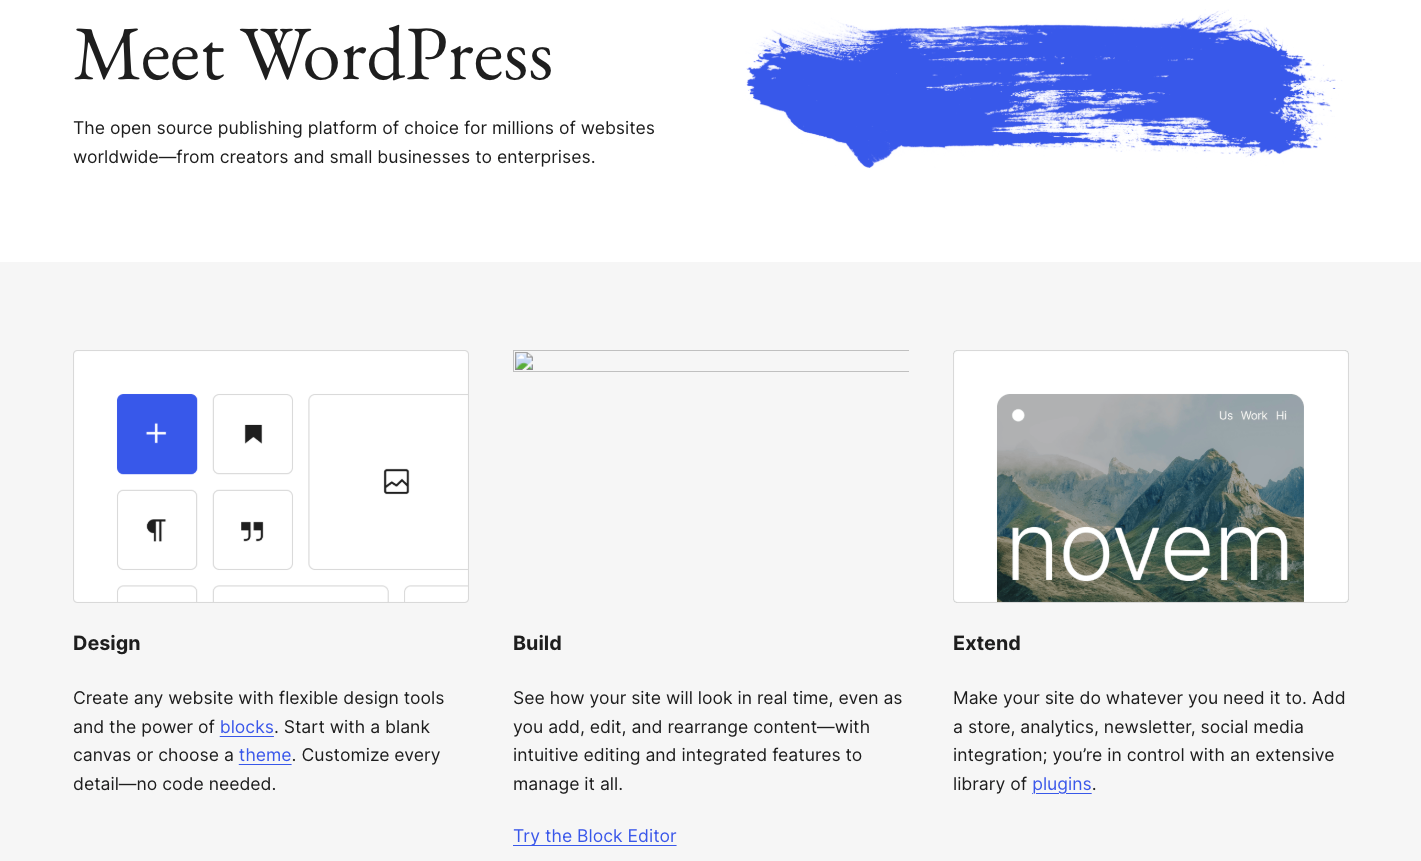The height and width of the screenshot is (861, 1421).
Task: Click the Work text in the novem preview
Action: tap(1254, 416)
